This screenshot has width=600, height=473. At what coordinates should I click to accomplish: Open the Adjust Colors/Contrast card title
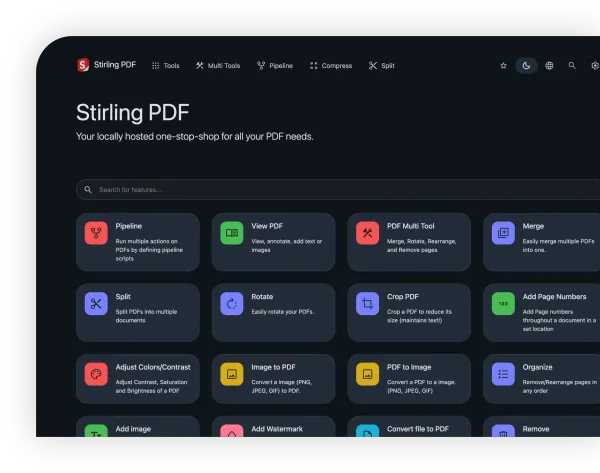coord(153,367)
